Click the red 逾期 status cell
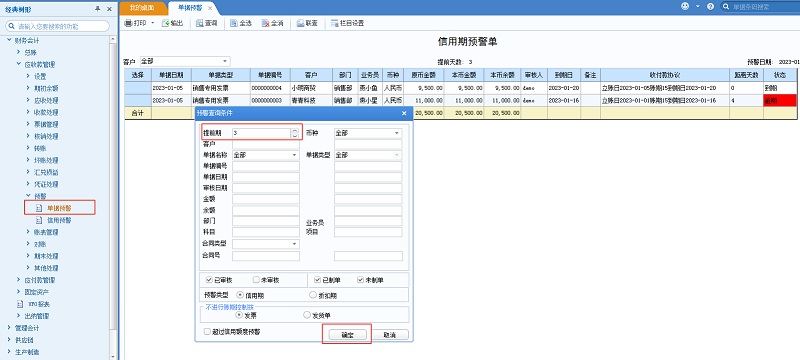The image size is (800, 360). 780,100
